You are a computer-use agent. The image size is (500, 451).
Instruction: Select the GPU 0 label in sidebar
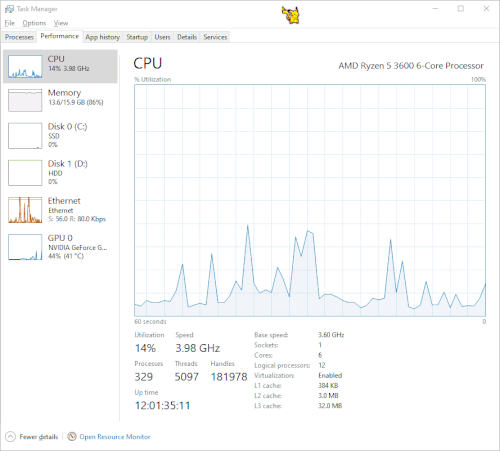pos(60,238)
